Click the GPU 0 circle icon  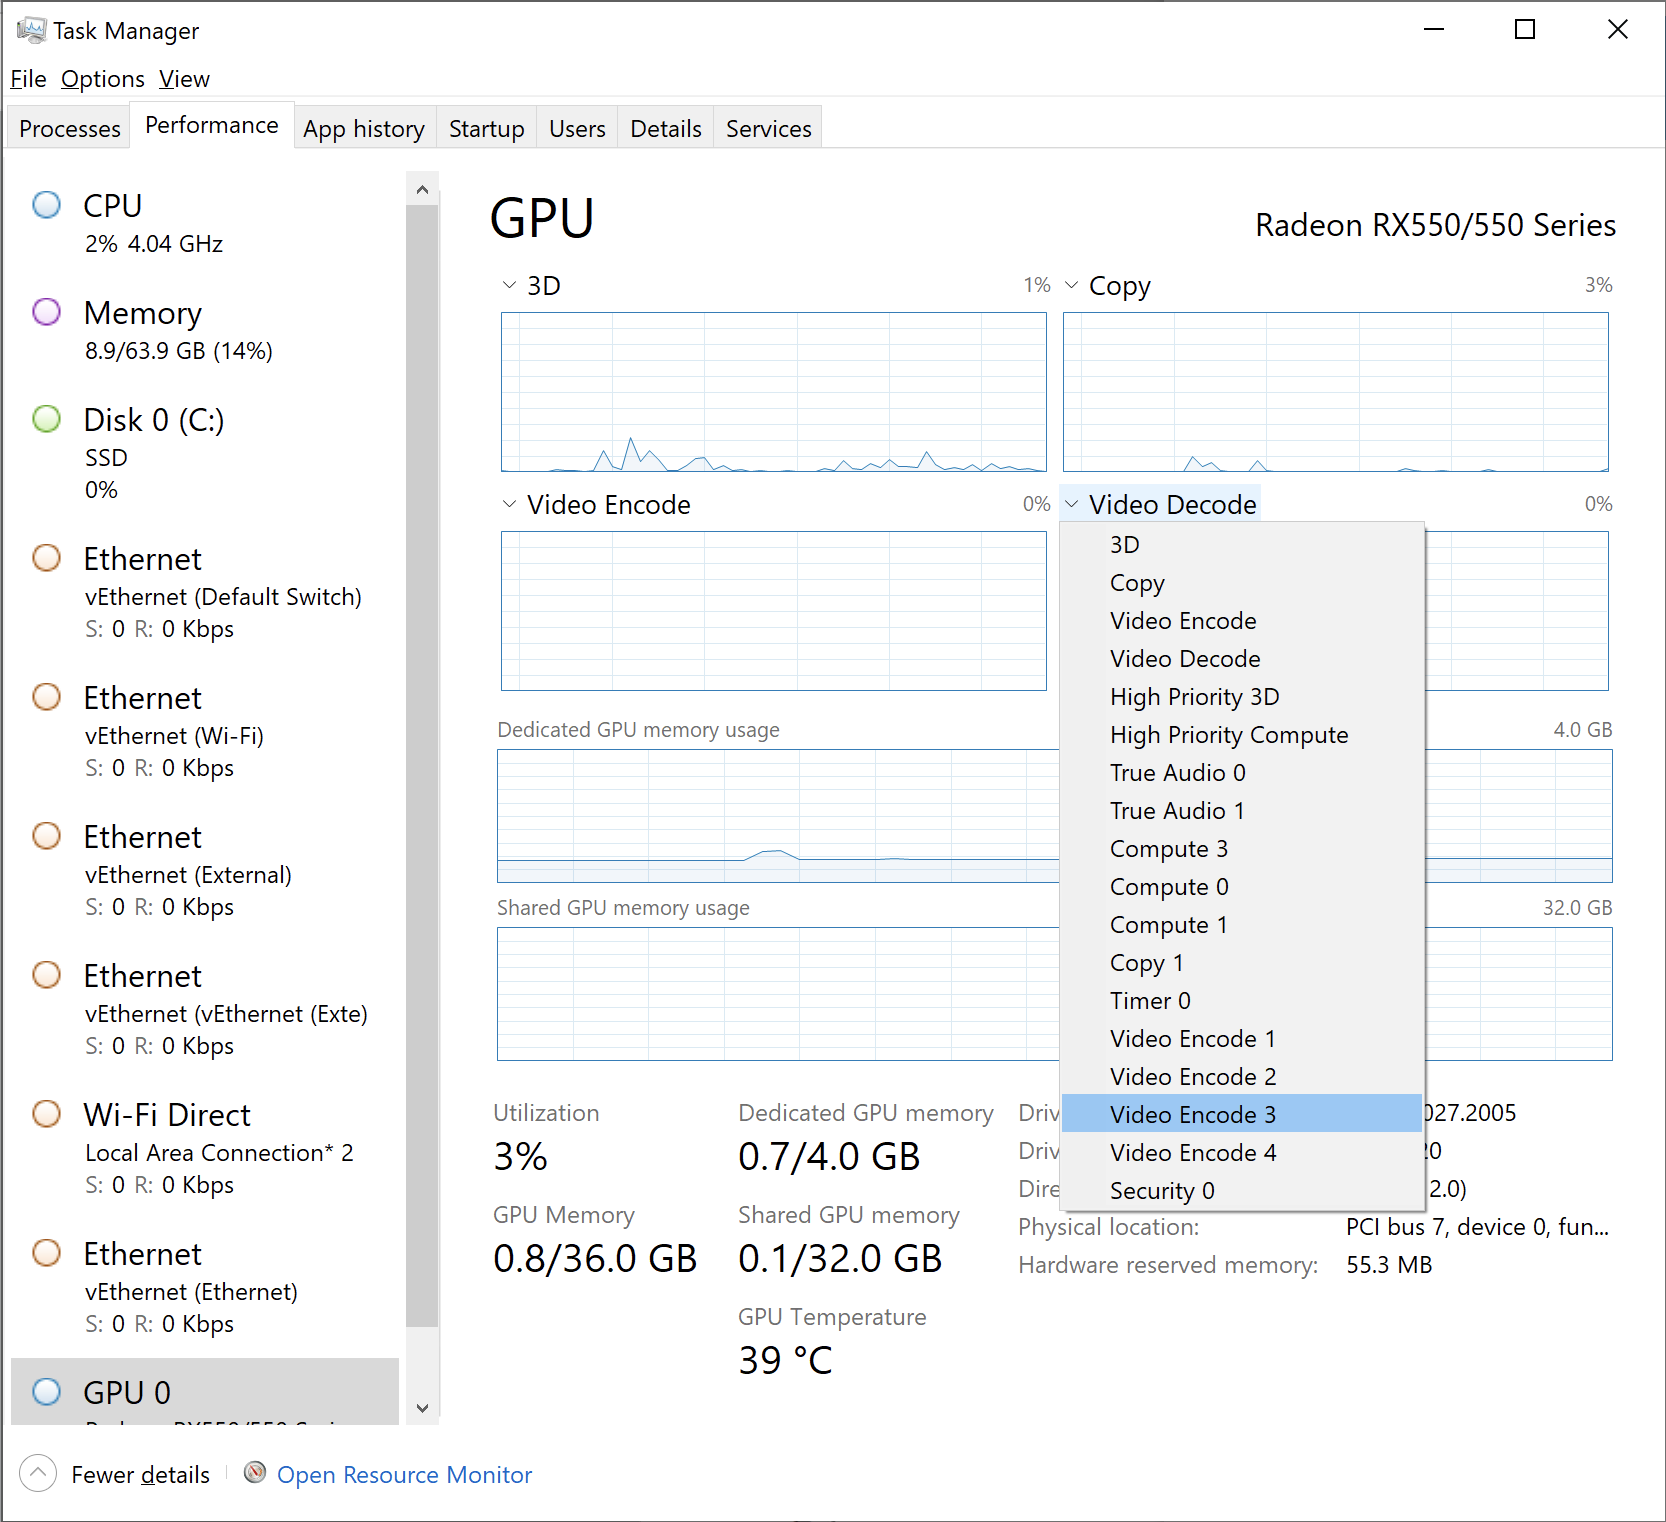point(47,1392)
